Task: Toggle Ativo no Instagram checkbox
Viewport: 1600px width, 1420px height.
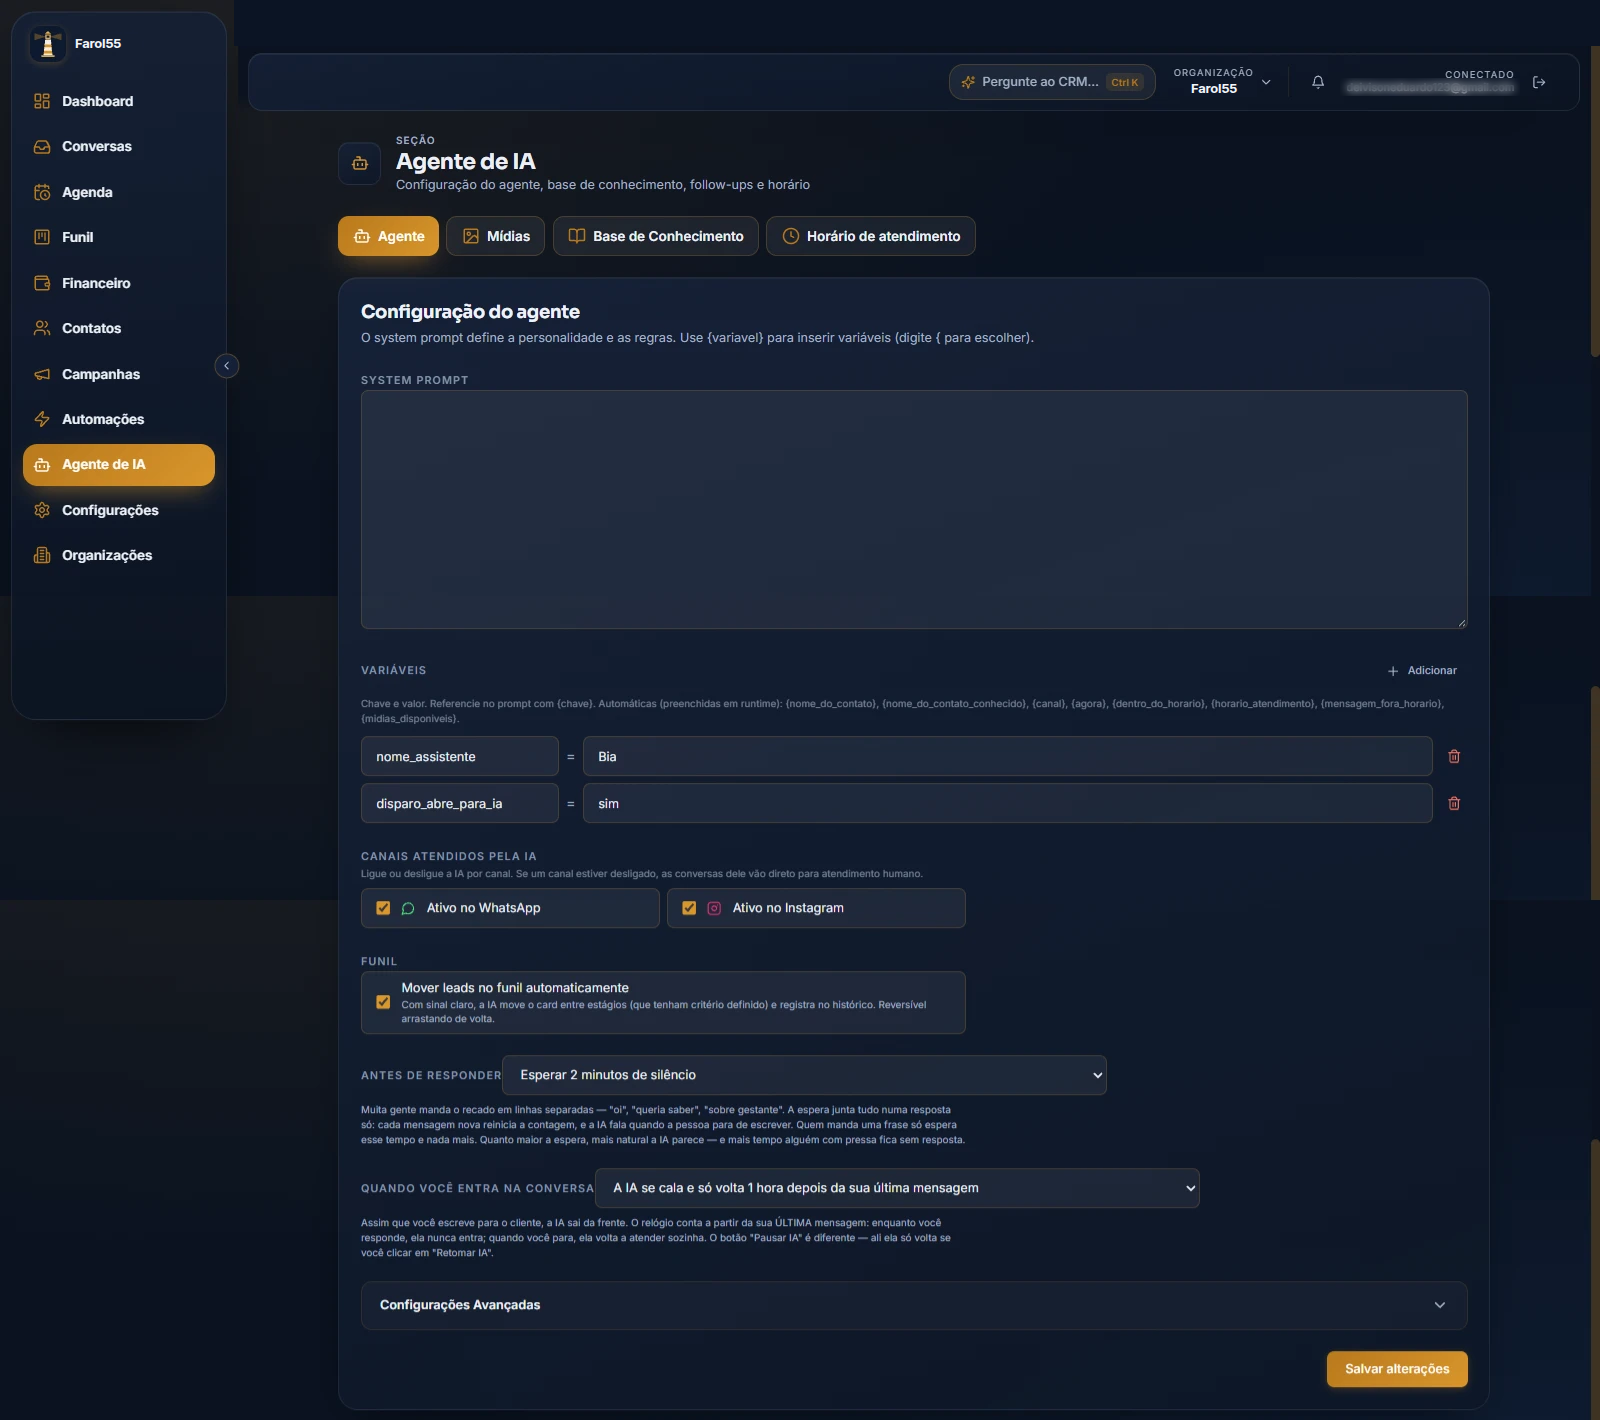Action: [x=689, y=908]
